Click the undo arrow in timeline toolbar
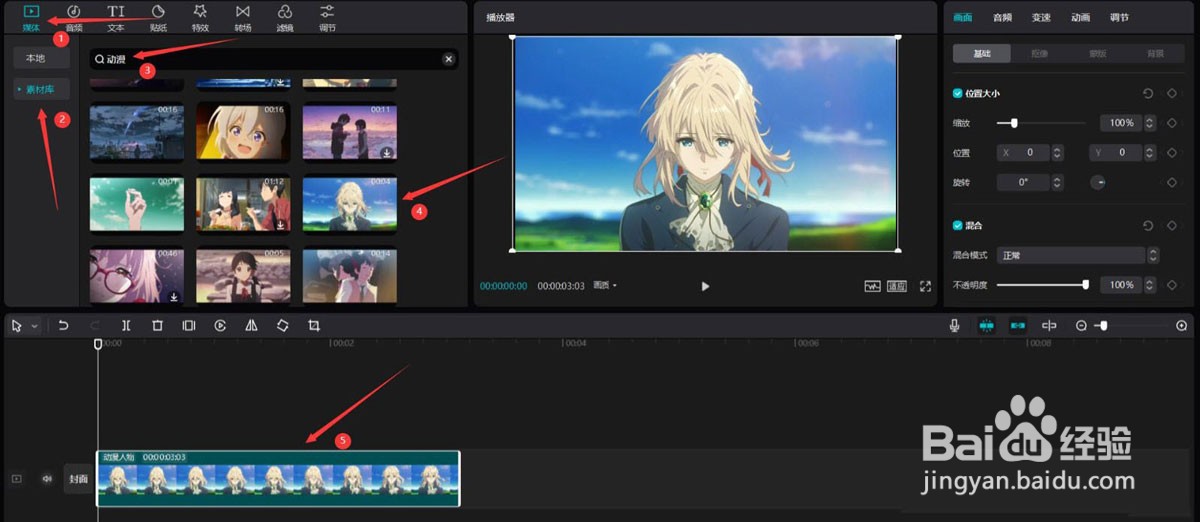Image resolution: width=1200 pixels, height=522 pixels. tap(63, 326)
